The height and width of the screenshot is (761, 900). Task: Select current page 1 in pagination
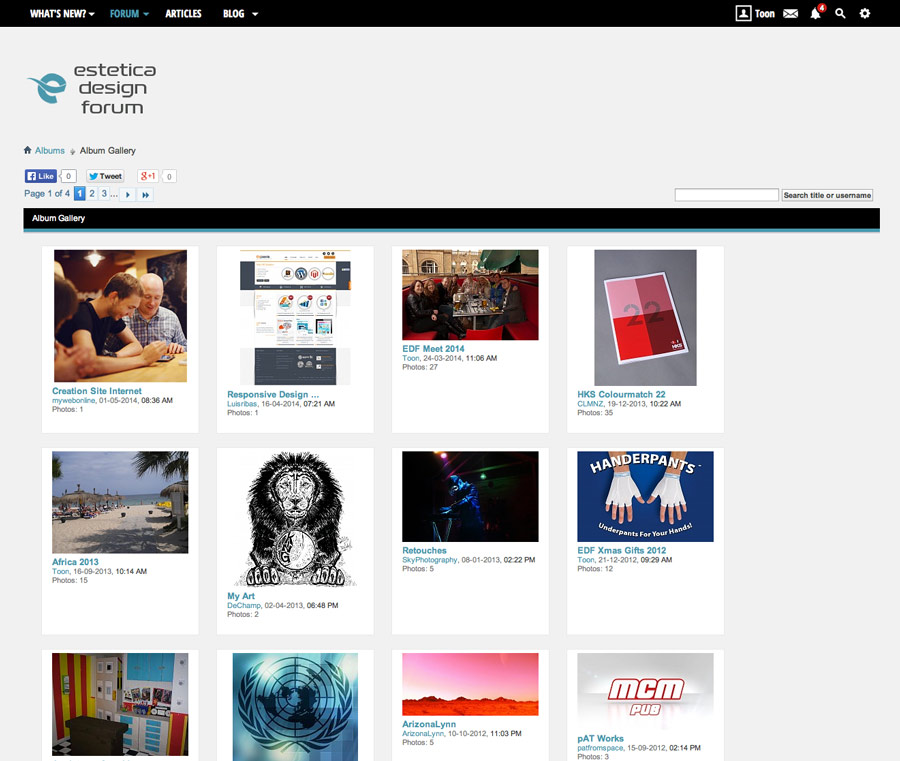pyautogui.click(x=80, y=194)
